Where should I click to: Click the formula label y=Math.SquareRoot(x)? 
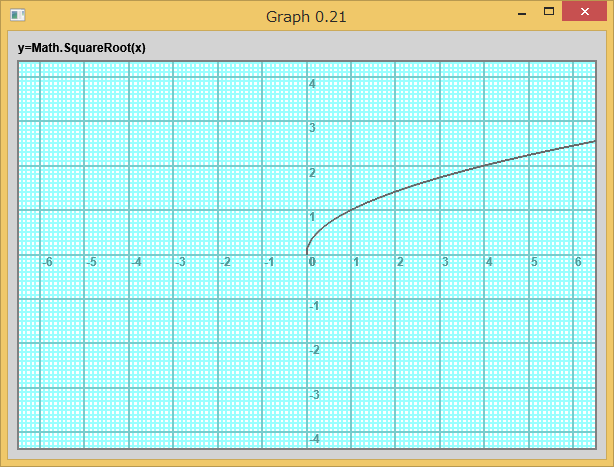point(81,48)
